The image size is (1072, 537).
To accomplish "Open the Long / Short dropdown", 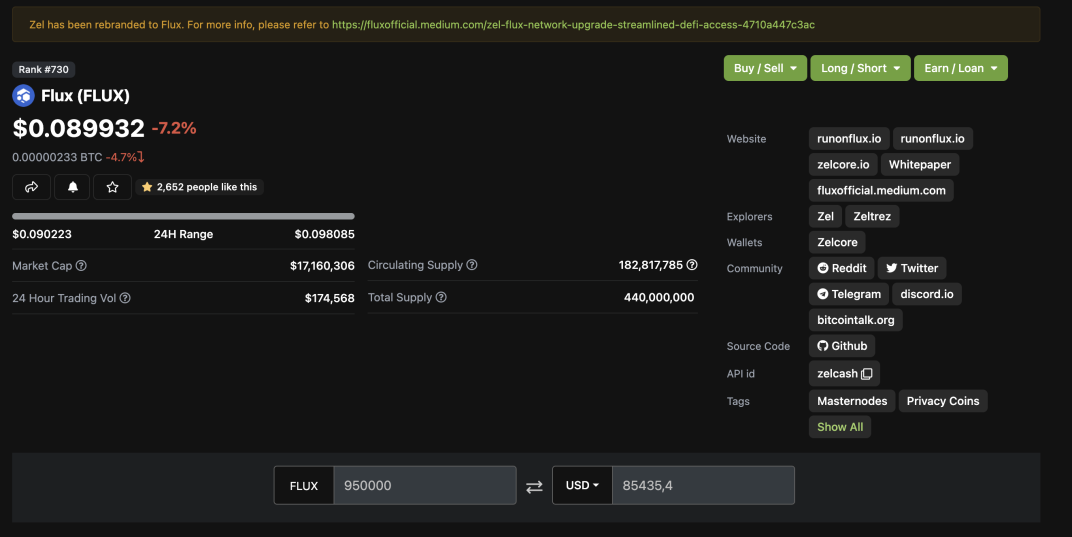I will point(860,68).
